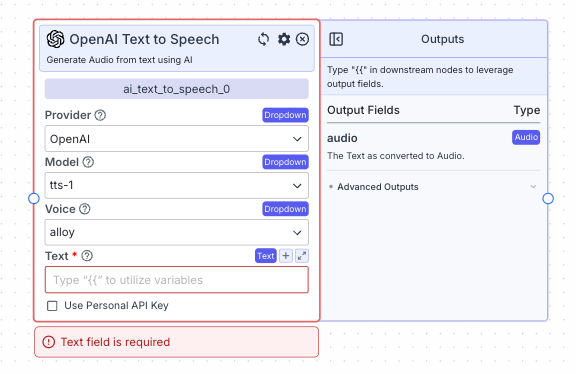The image size is (576, 374).
Task: Click the OpenAI logo icon
Action: (55, 39)
